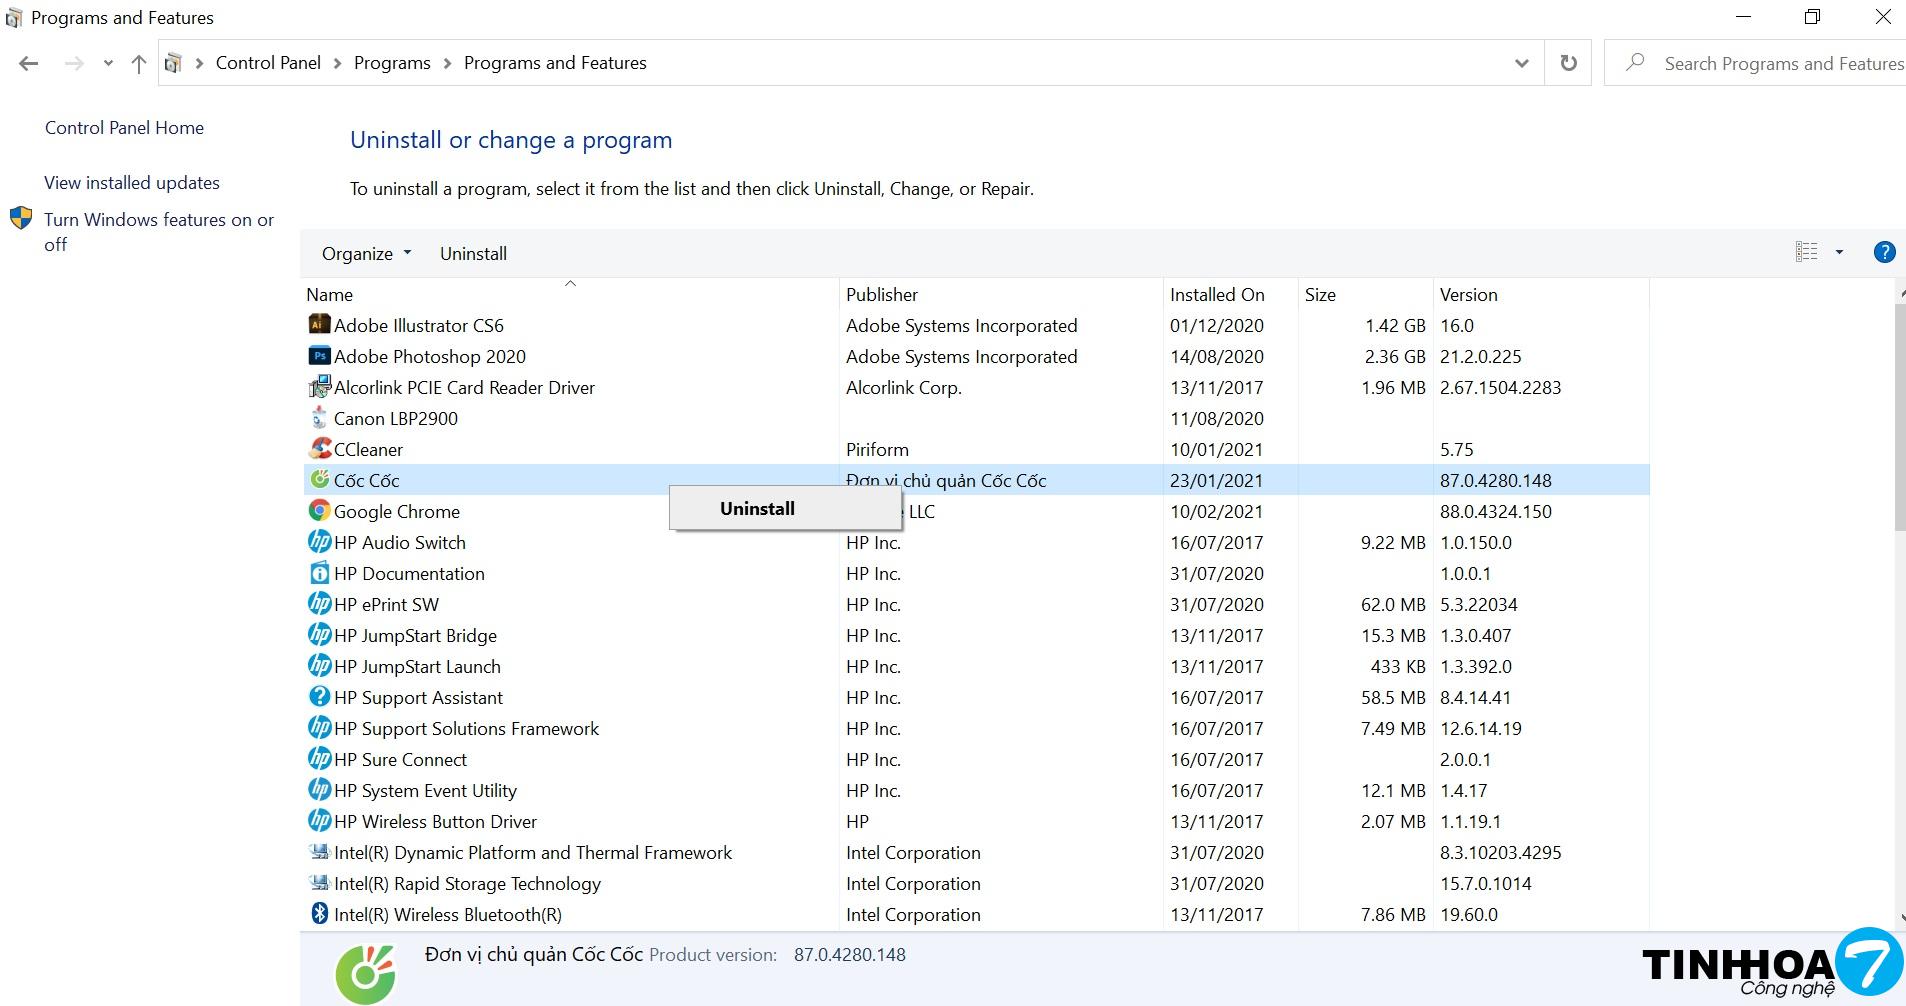
Task: Click Uninstall in the toolbar
Action: (x=473, y=254)
